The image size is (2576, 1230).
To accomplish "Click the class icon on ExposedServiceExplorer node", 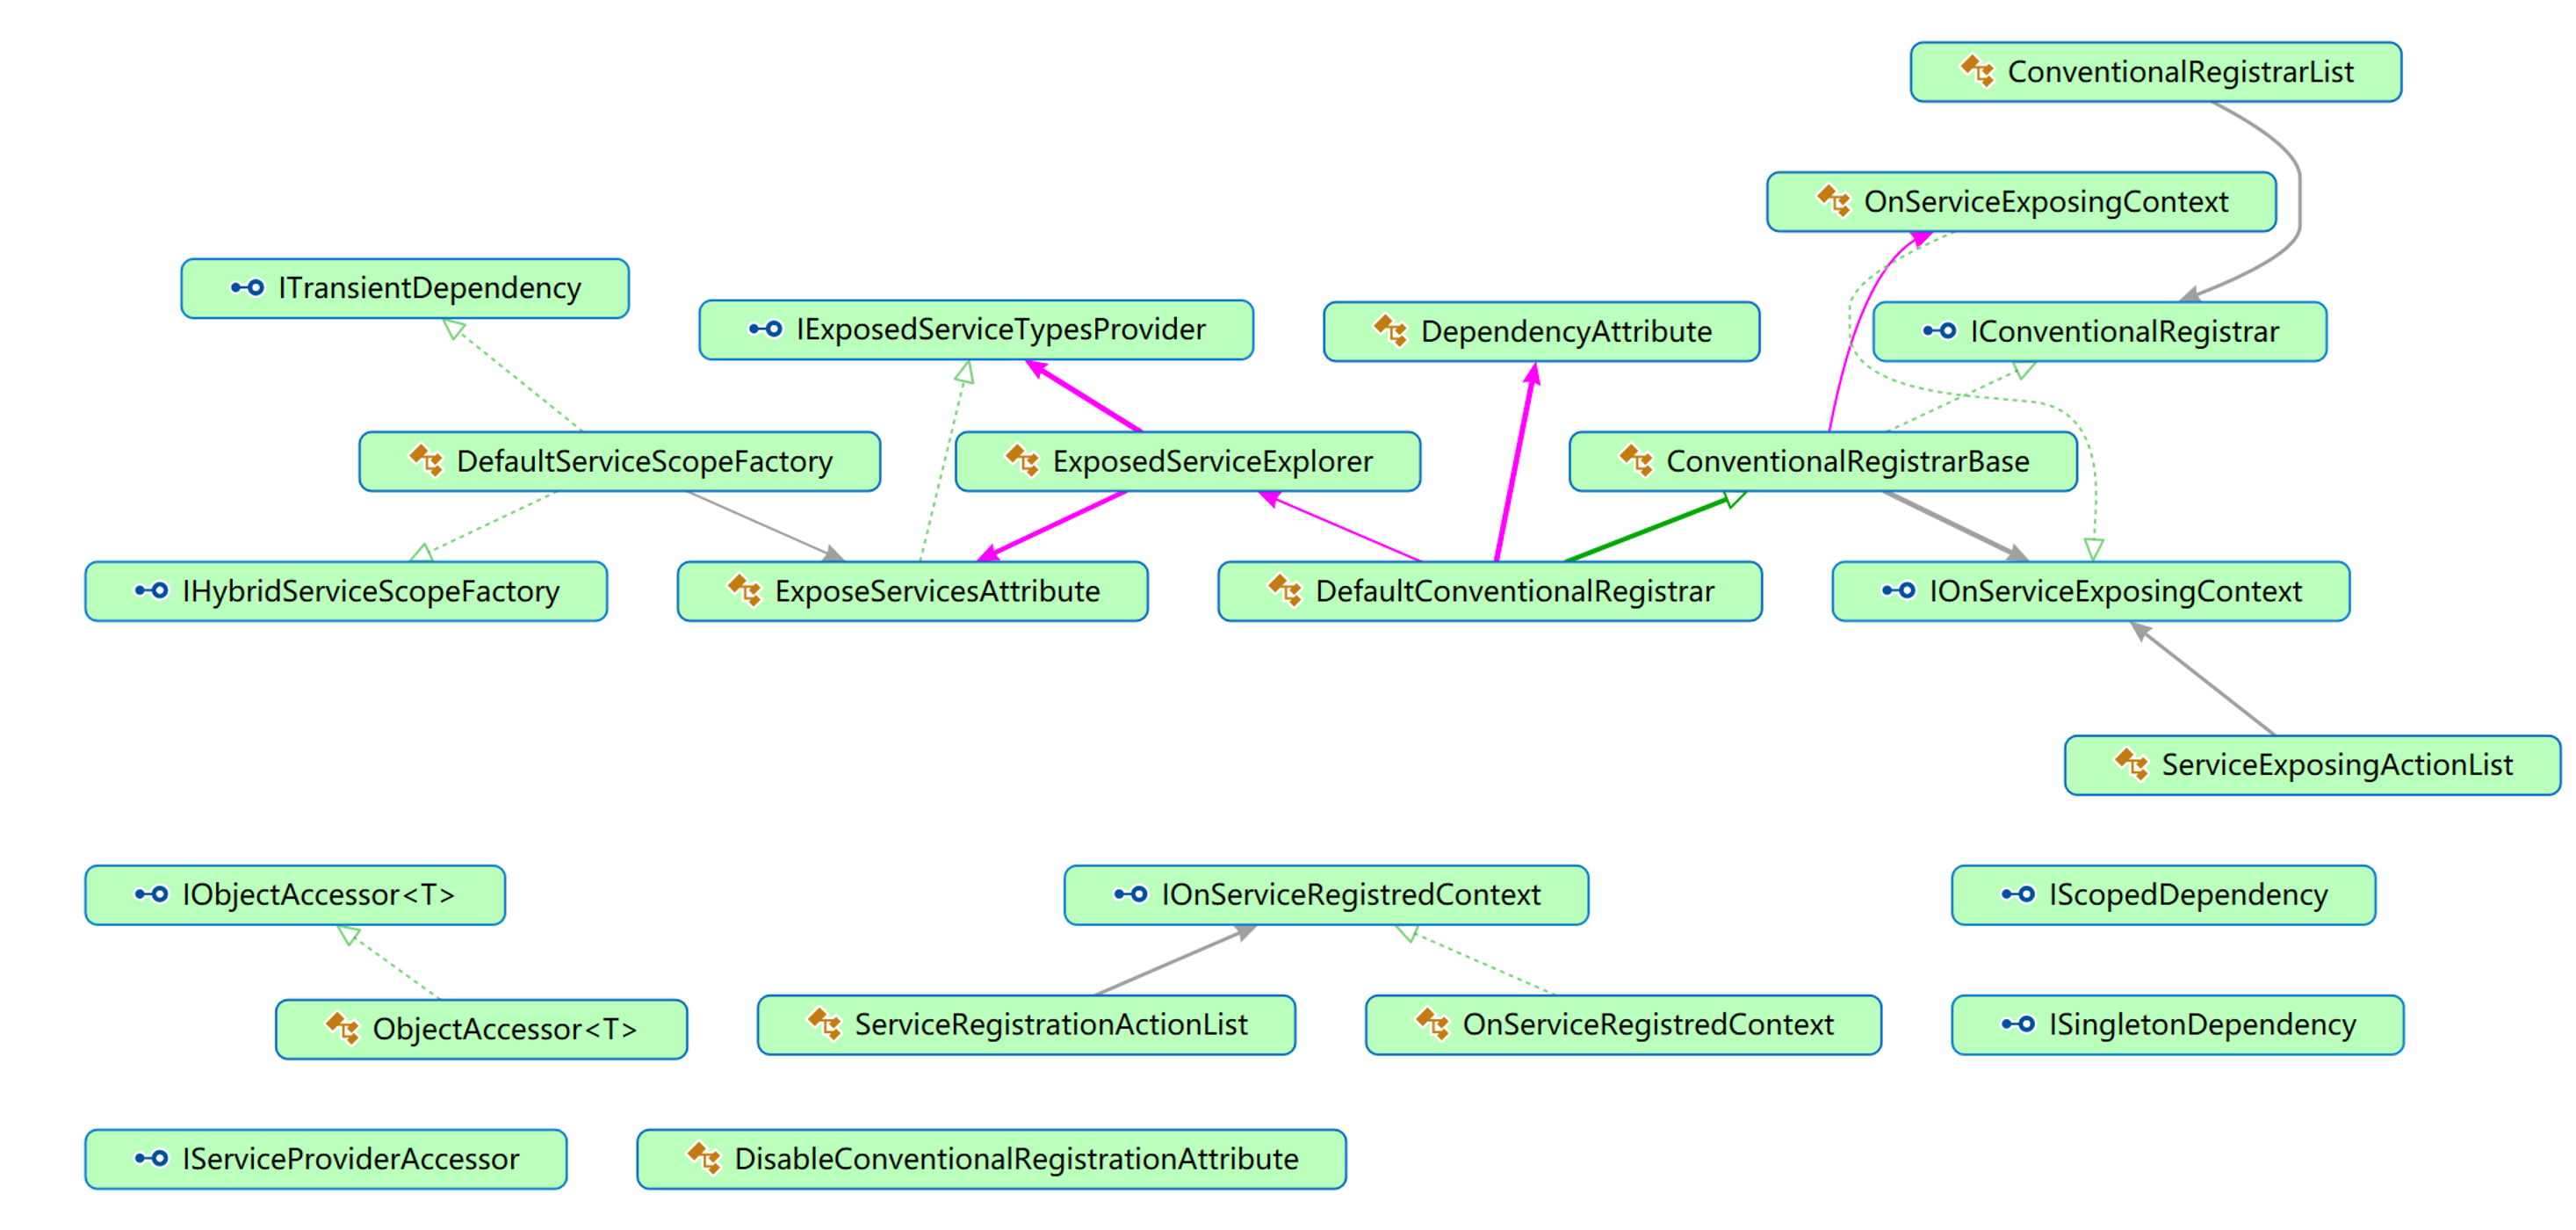I will [x=1022, y=461].
